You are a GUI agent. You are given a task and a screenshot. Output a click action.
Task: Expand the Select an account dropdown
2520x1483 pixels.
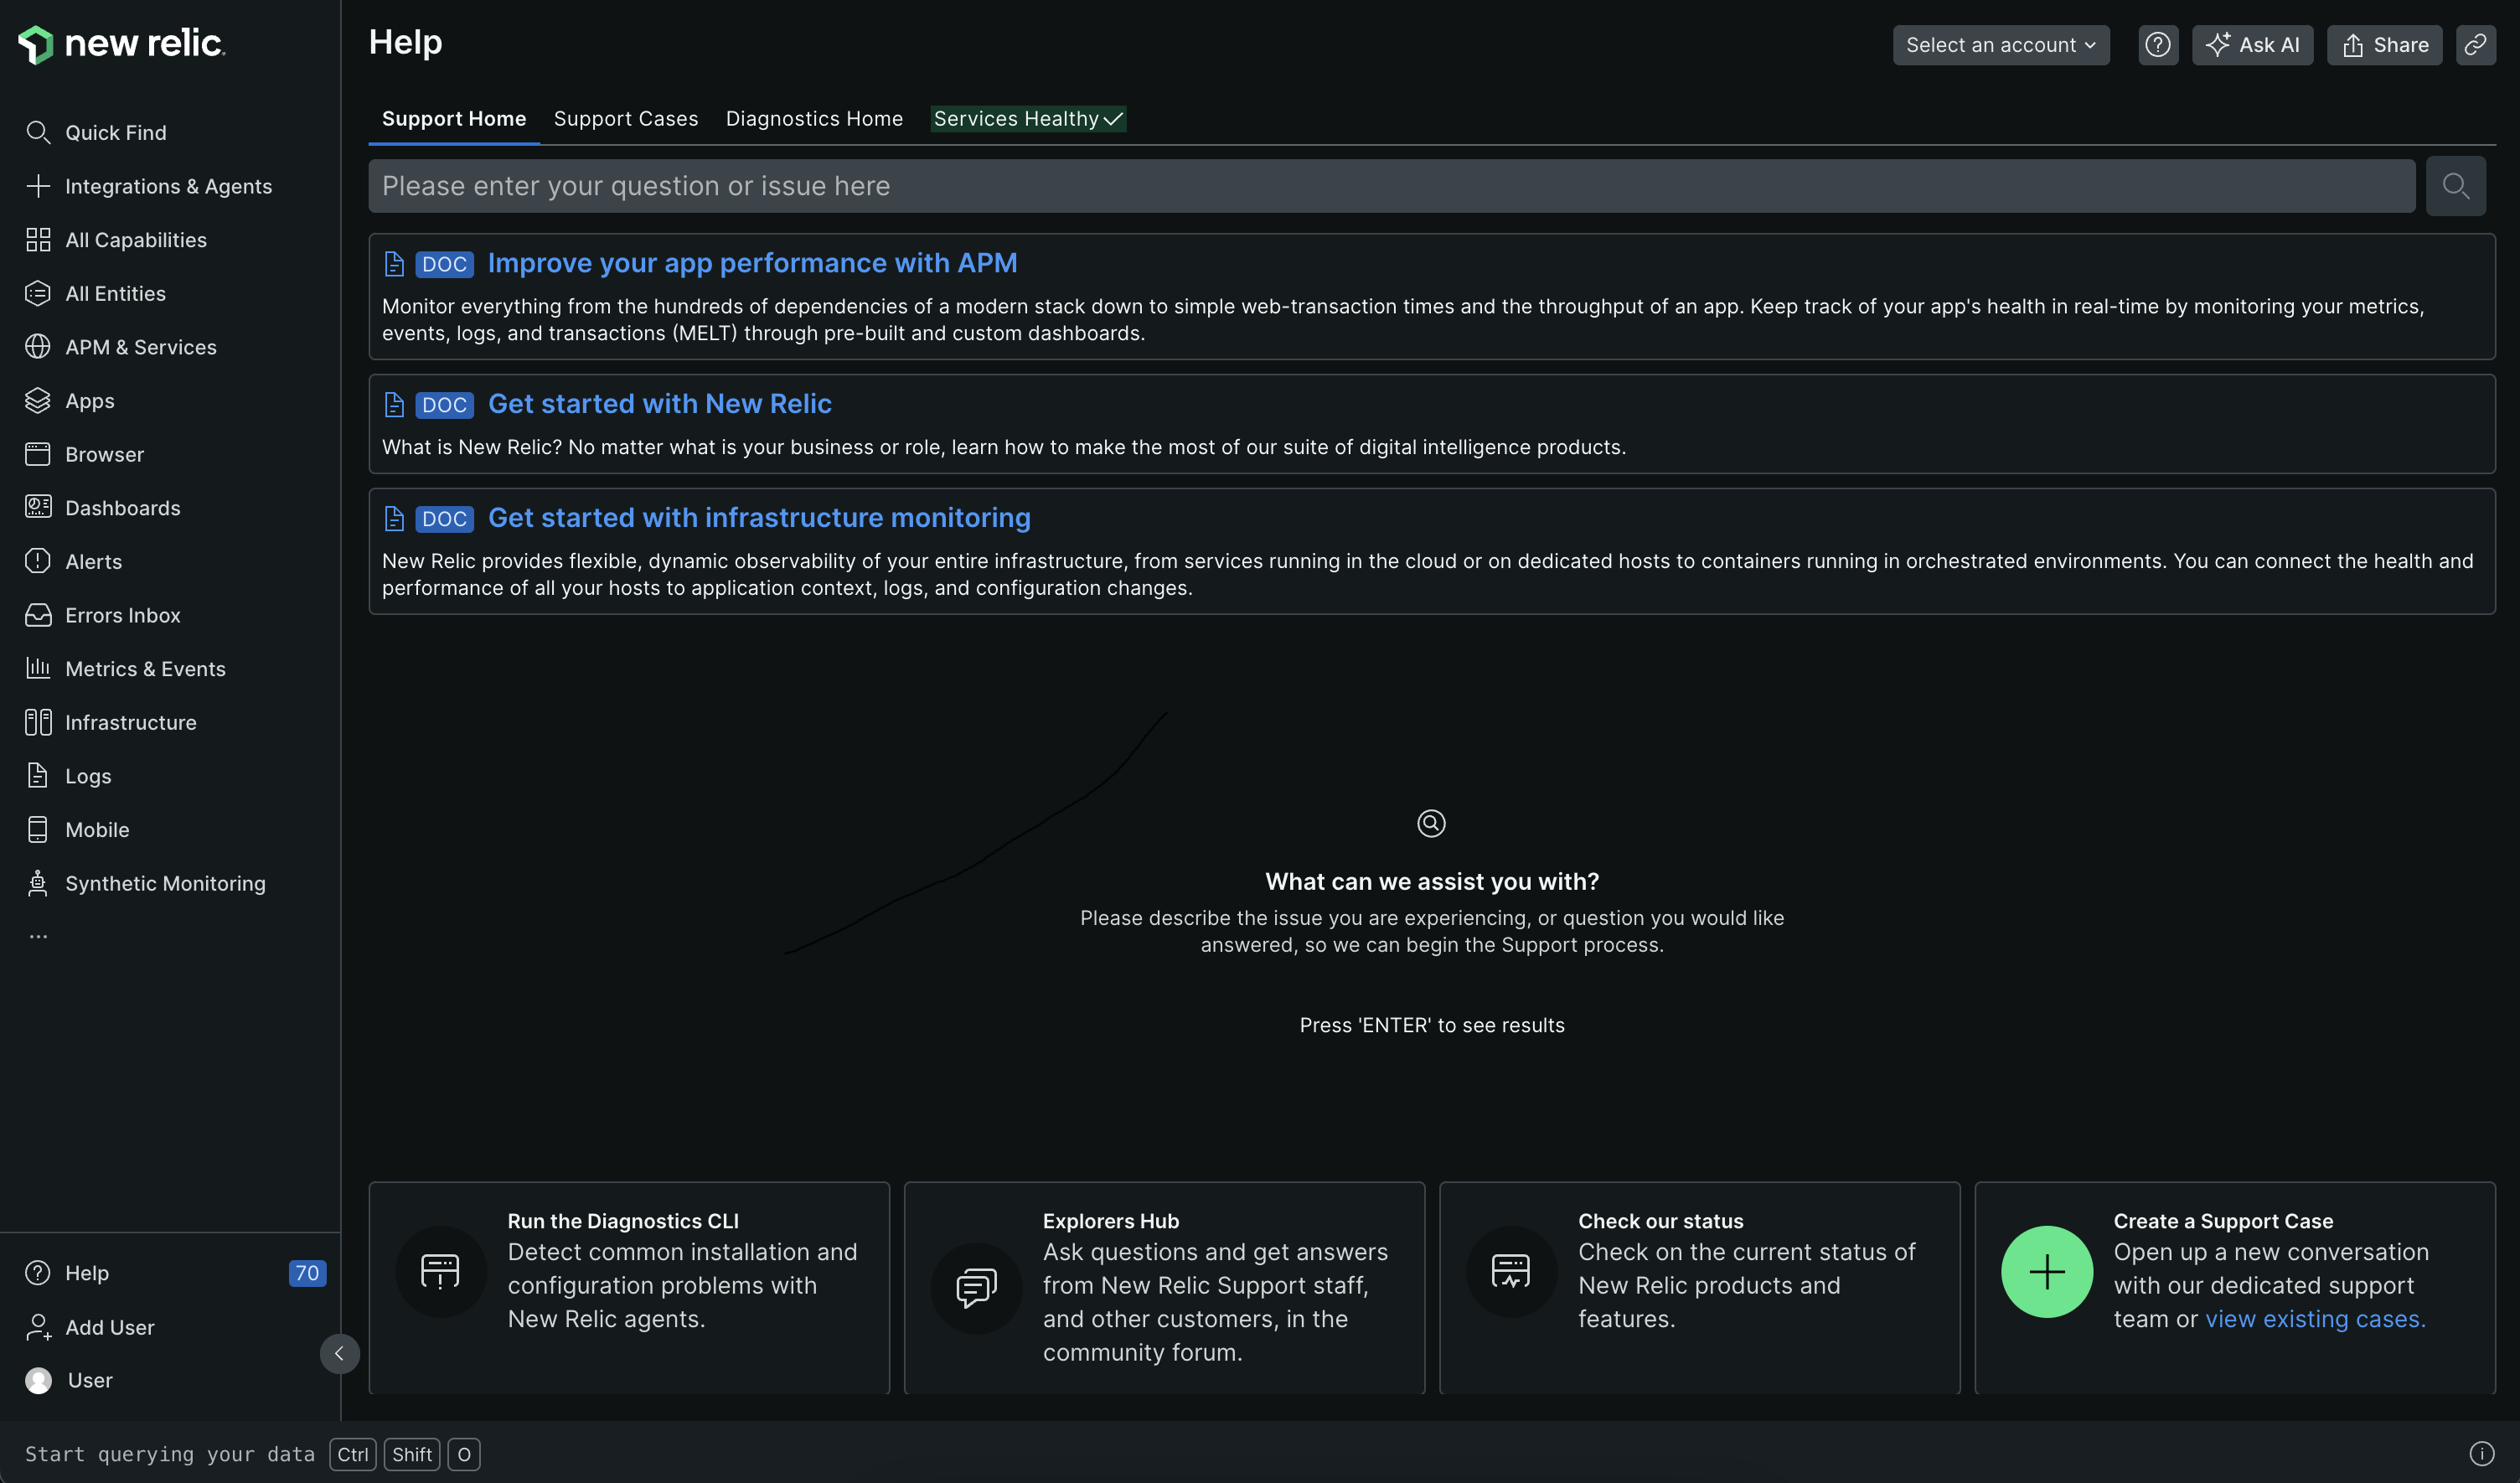pos(2000,45)
